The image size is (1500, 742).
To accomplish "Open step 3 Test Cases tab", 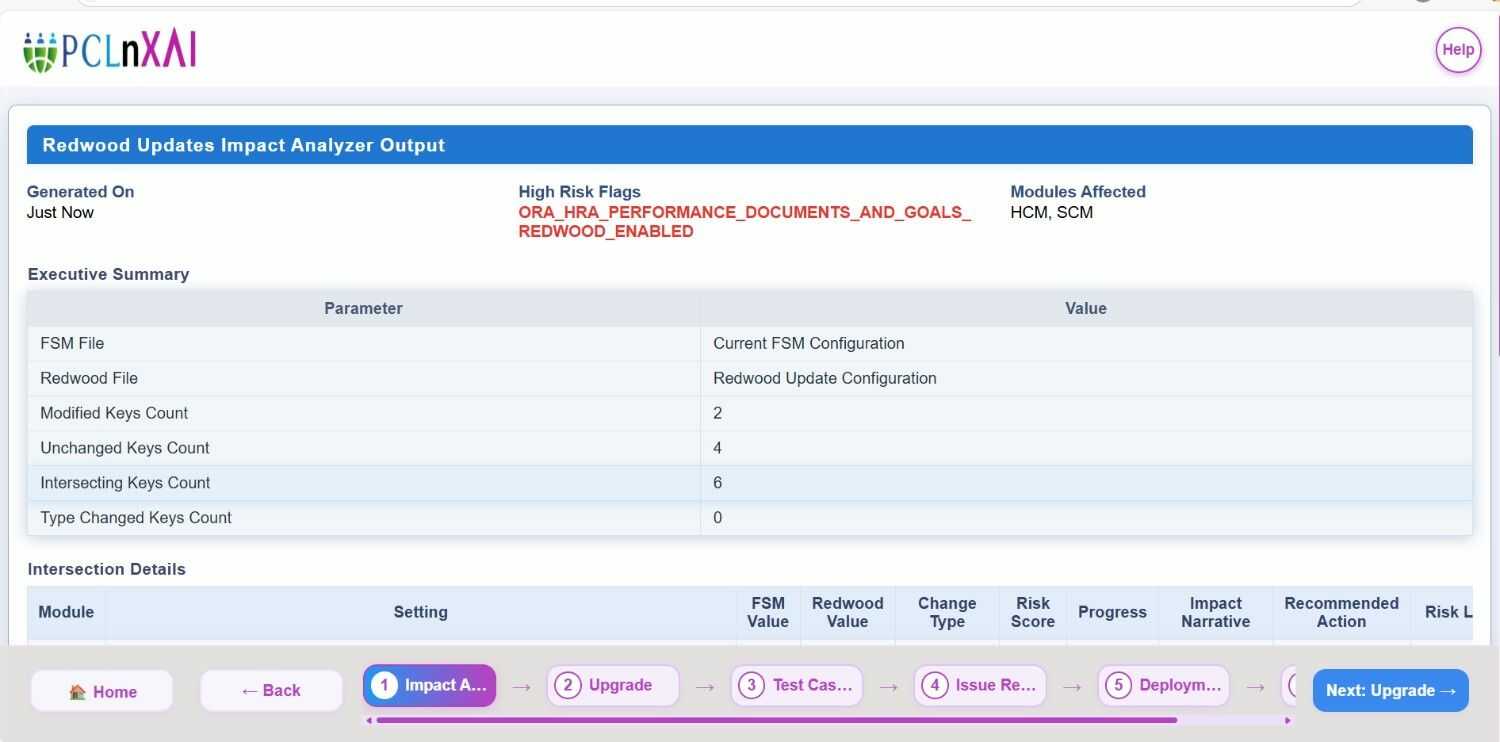I will tap(796, 686).
